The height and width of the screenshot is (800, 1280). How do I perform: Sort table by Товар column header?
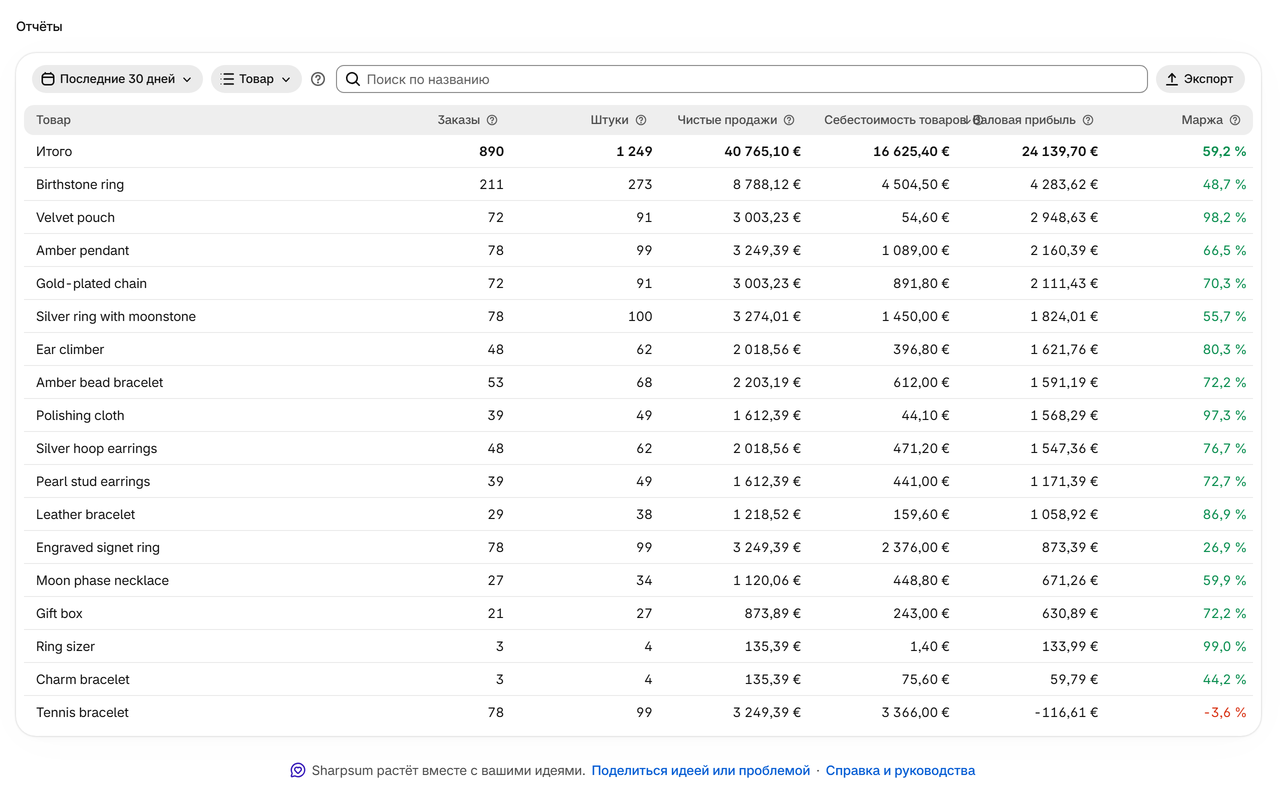(54, 120)
